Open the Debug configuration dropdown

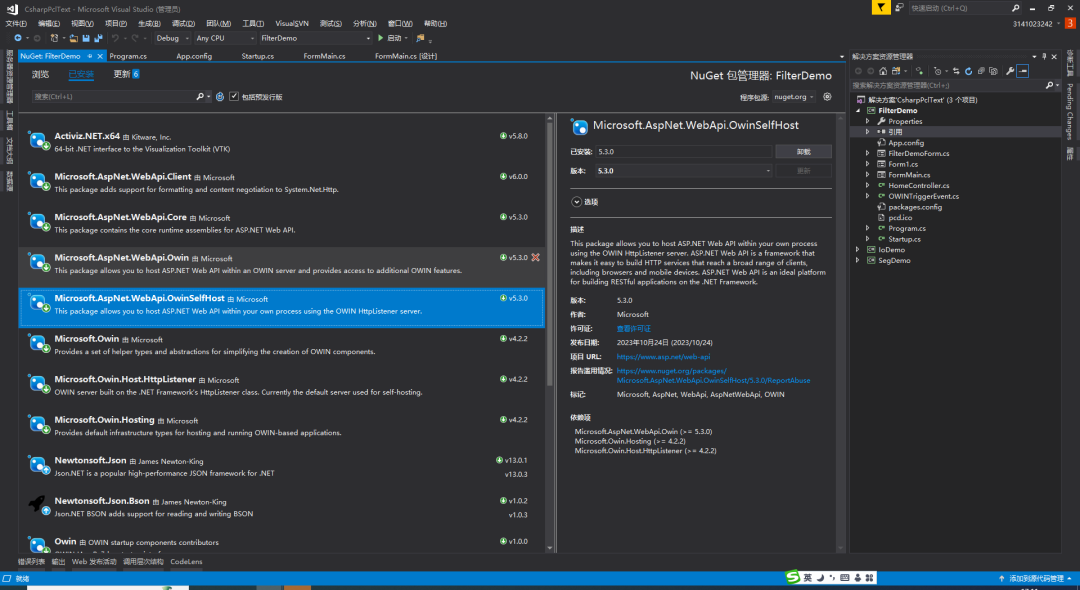coord(172,38)
